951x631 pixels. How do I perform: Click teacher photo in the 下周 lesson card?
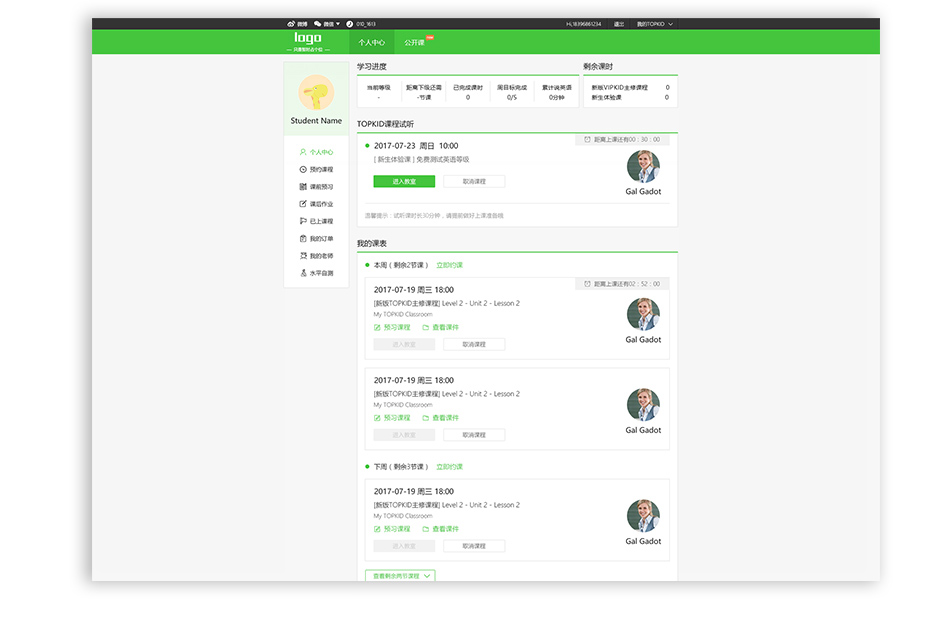click(x=644, y=516)
